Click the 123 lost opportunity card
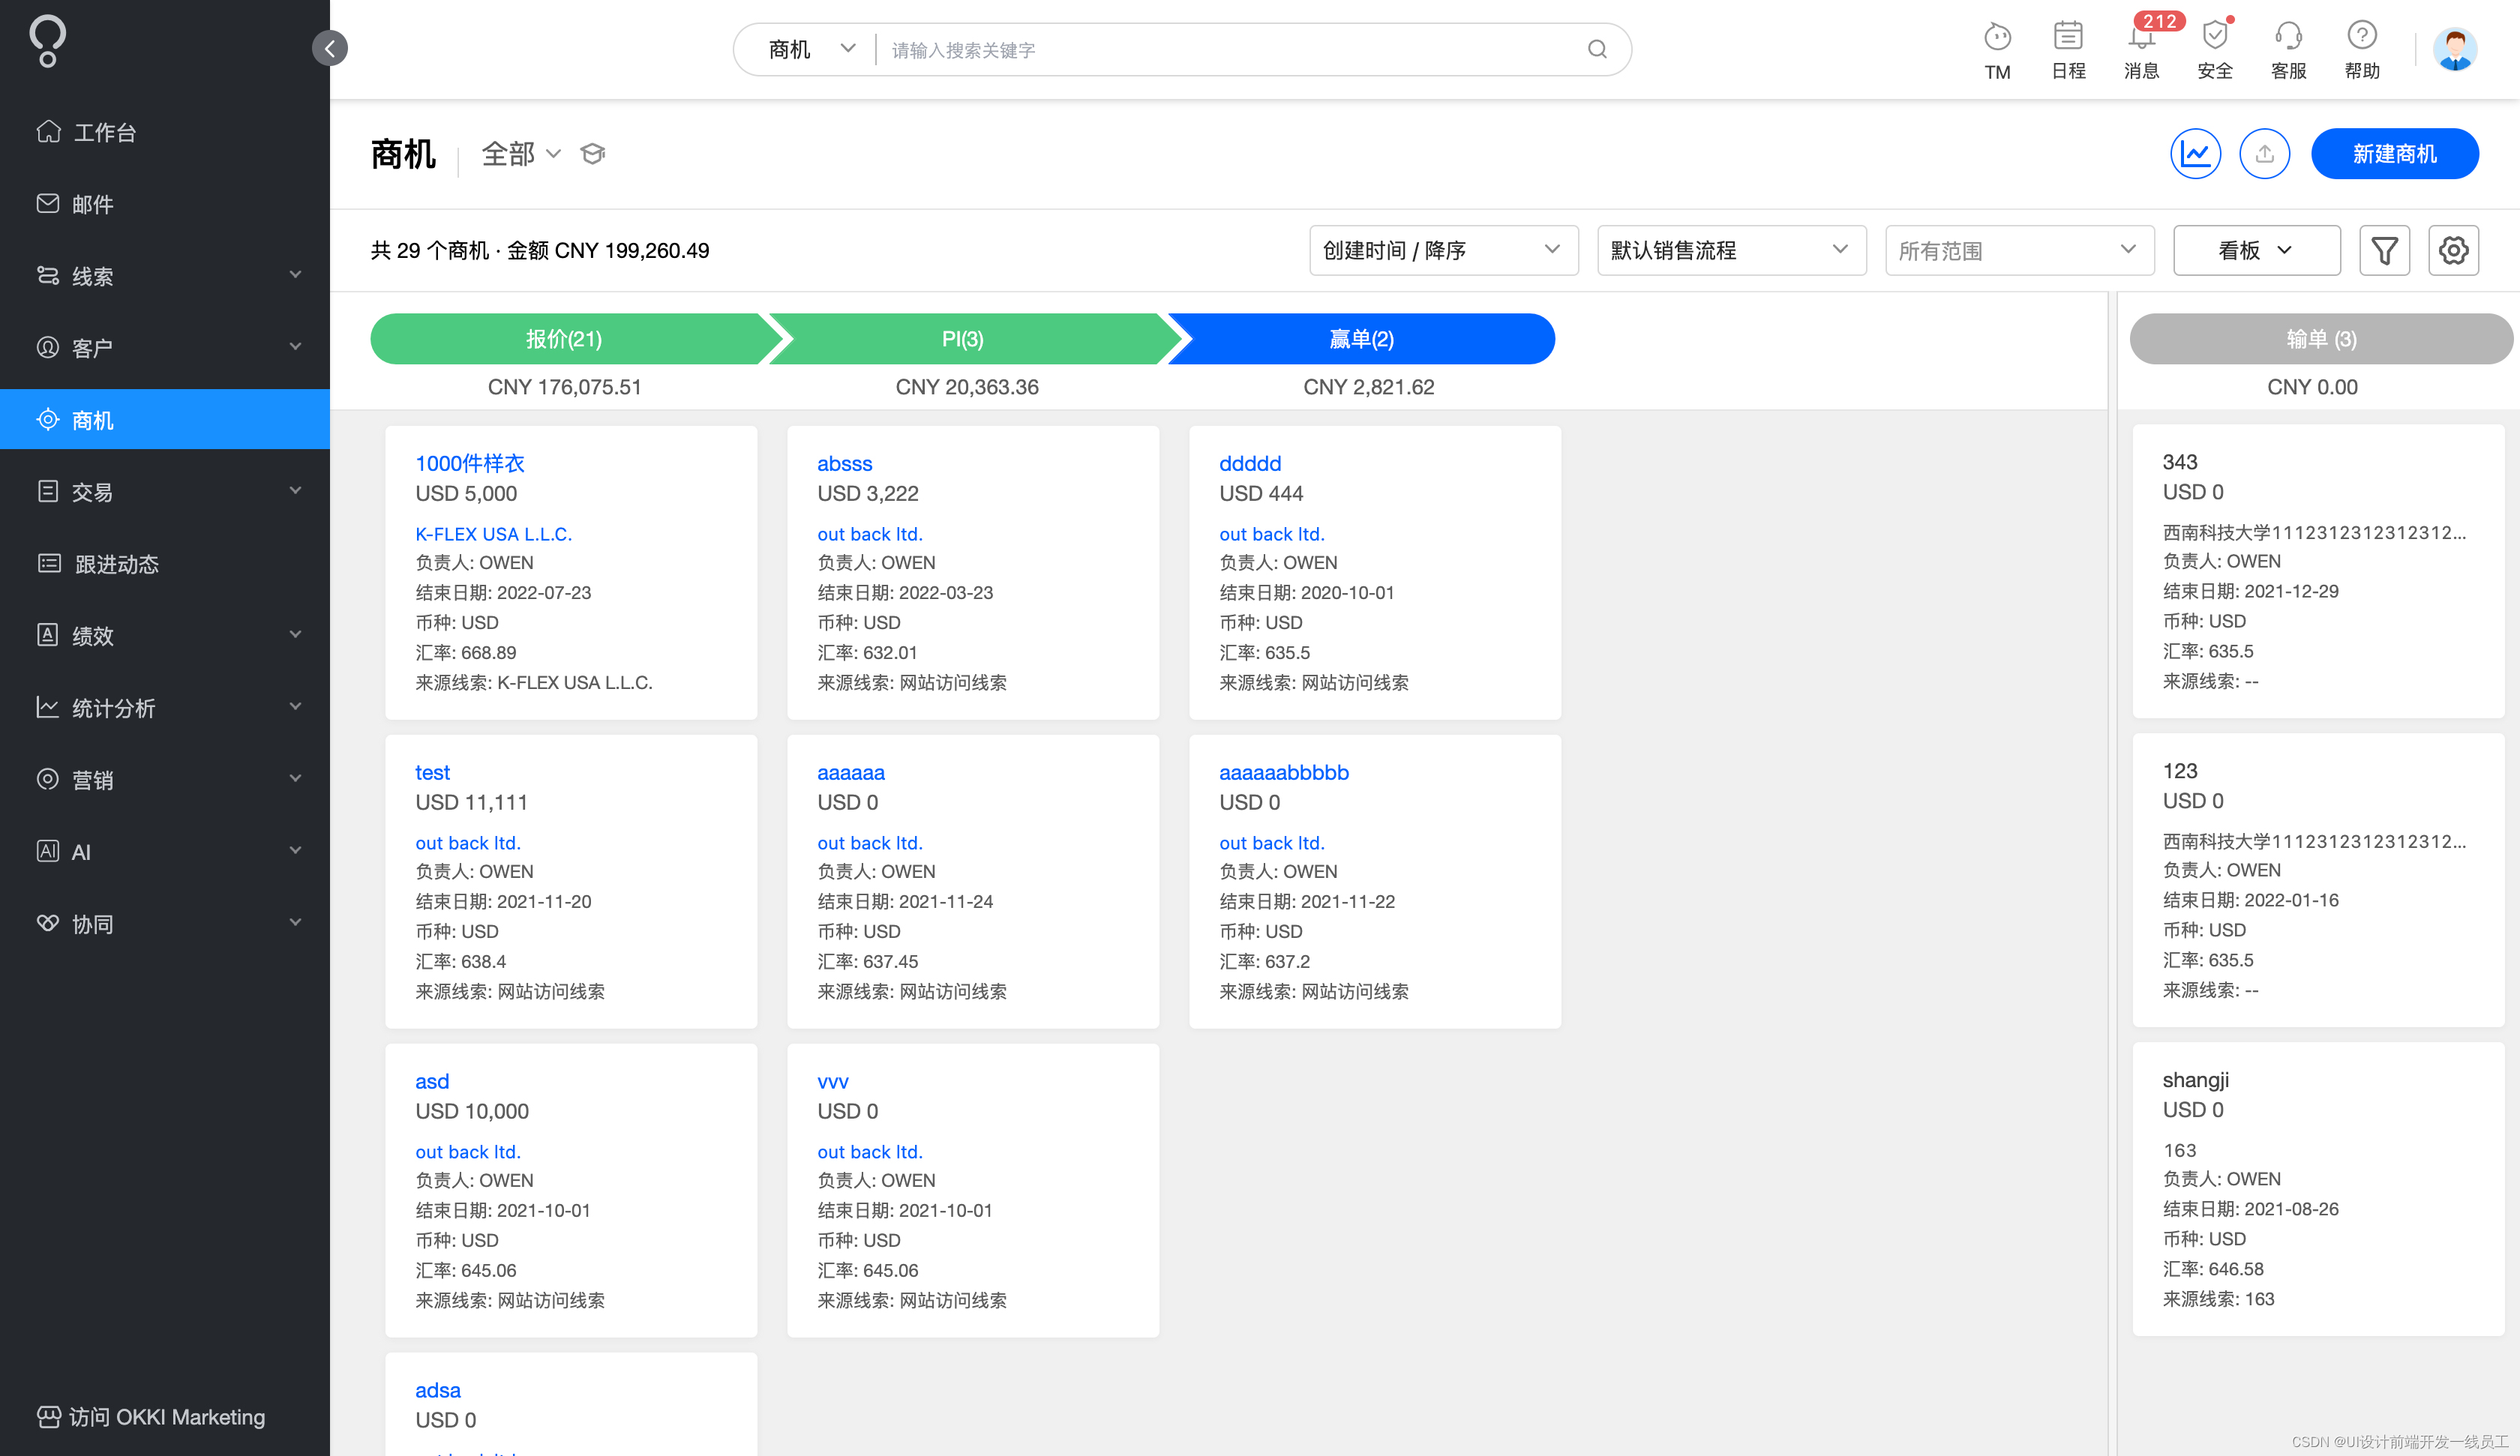This screenshot has width=2520, height=1456. click(x=2318, y=880)
